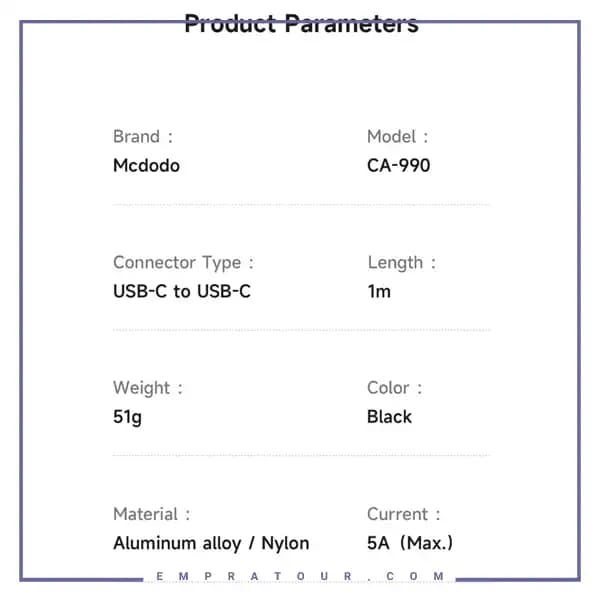Select the Color label
The width and height of the screenshot is (600, 600).
394,388
